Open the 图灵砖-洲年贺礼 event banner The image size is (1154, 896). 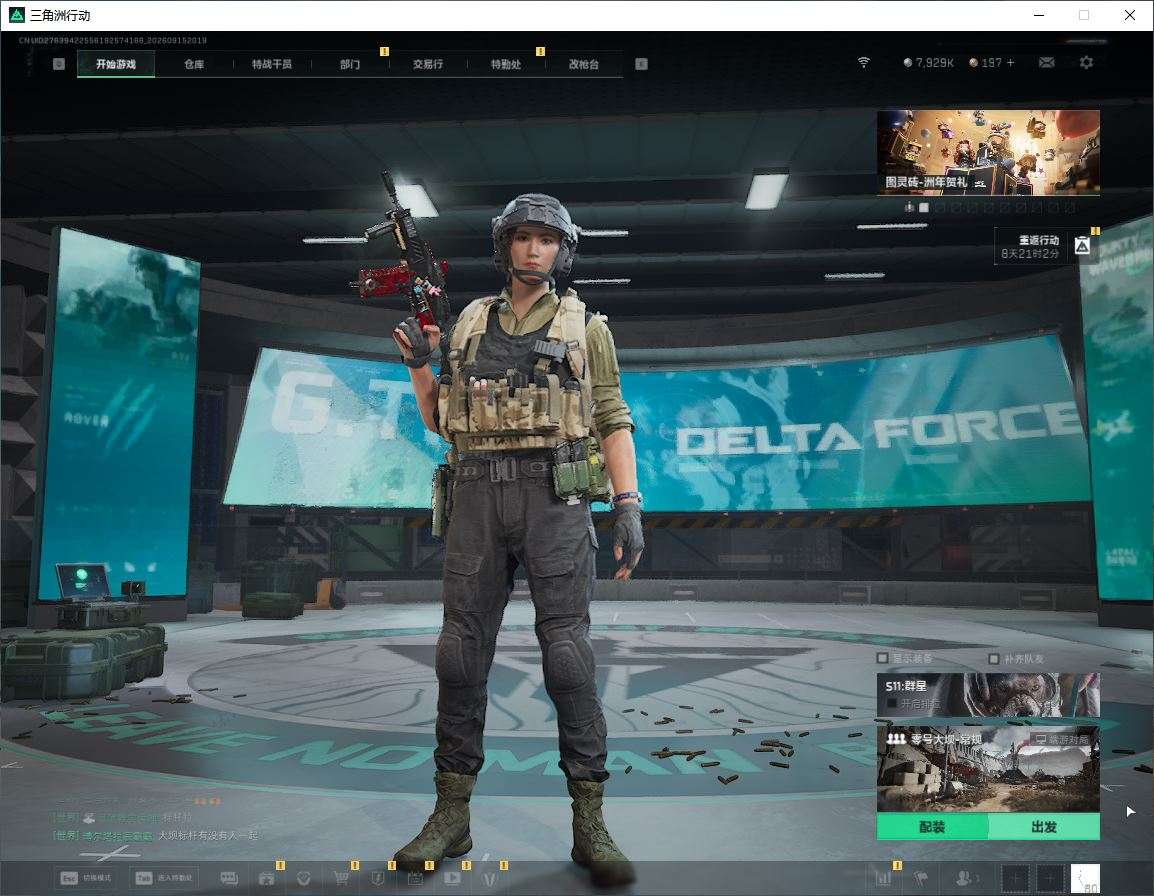point(988,152)
